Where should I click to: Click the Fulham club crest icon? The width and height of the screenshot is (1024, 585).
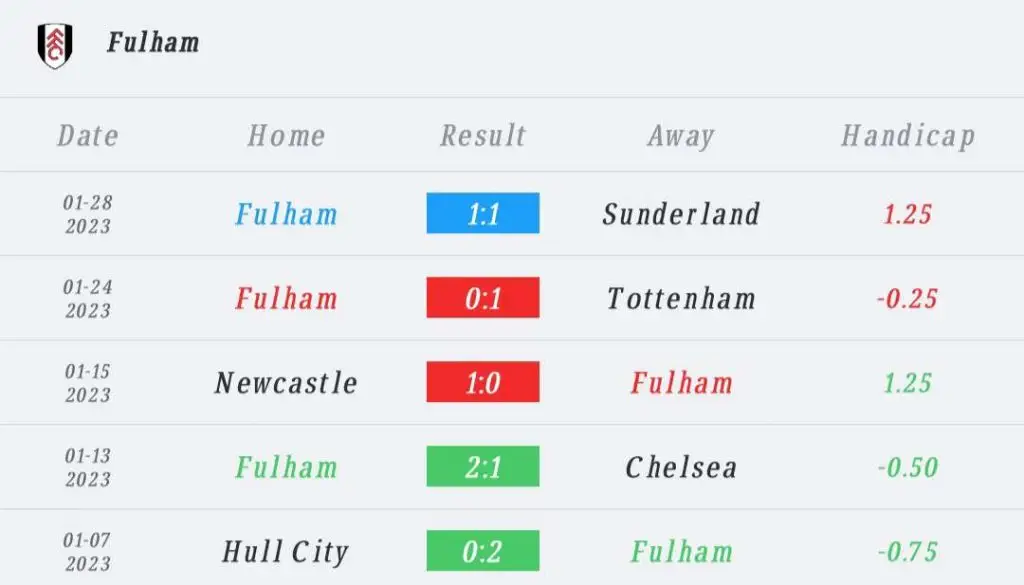(55, 46)
